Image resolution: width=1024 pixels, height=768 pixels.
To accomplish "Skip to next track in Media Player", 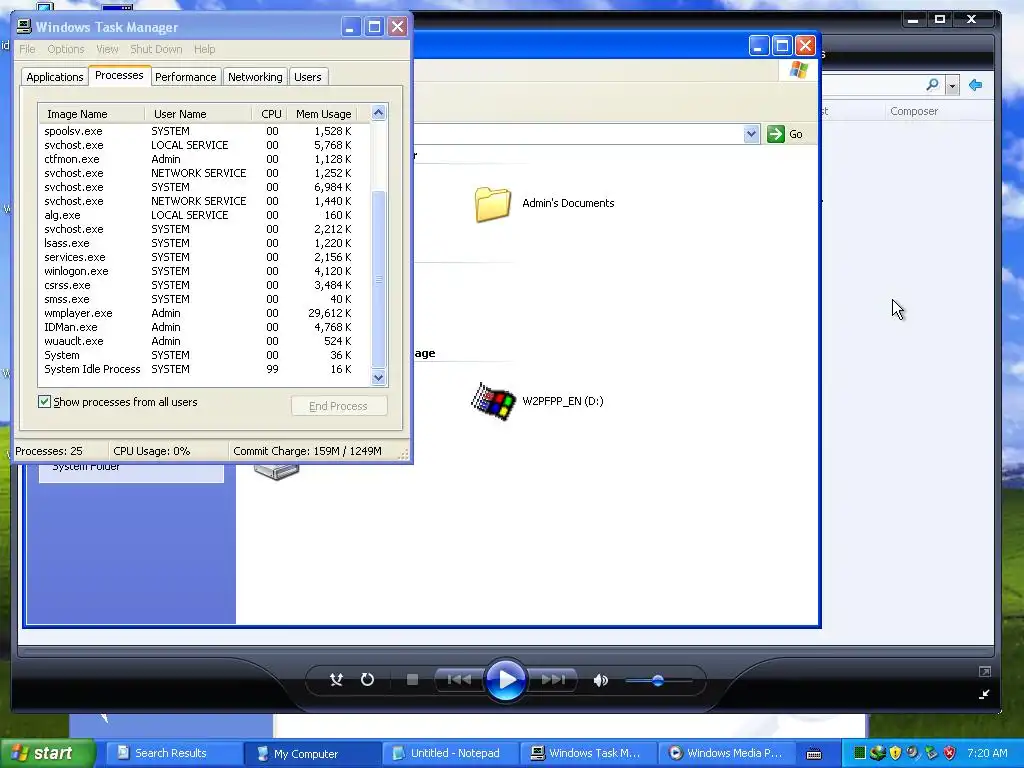I will pyautogui.click(x=552, y=680).
